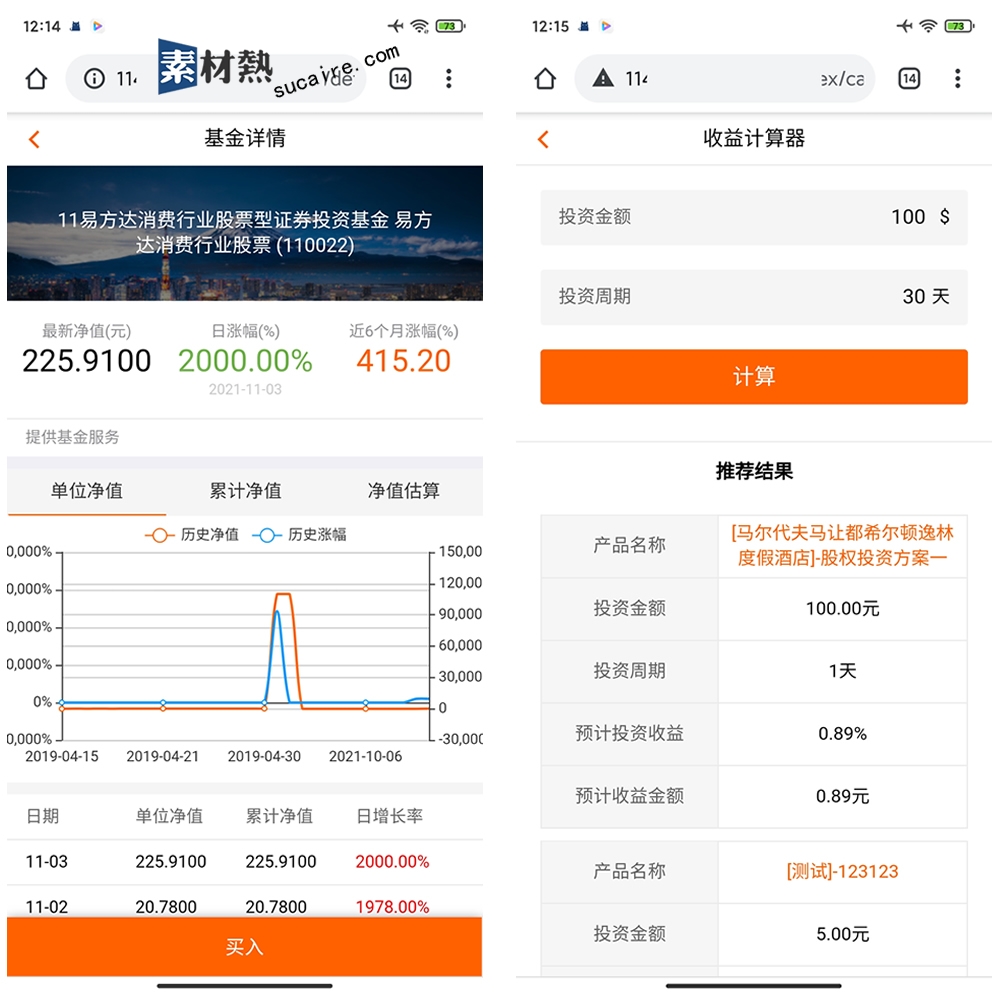This screenshot has width=1000, height=1000.
Task: Toggle 历史涨幅 series in chart legend
Action: [x=299, y=534]
